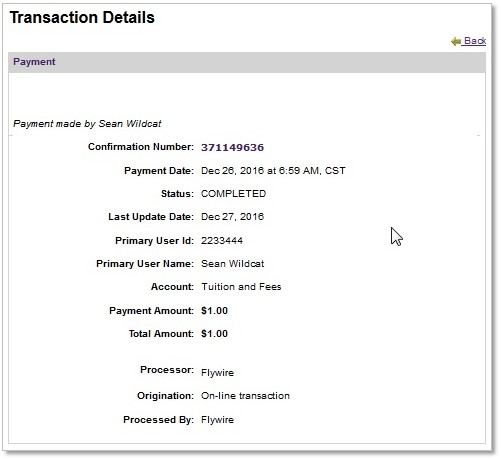
Task: Select the Primary User Id 2233444
Action: [x=222, y=241]
